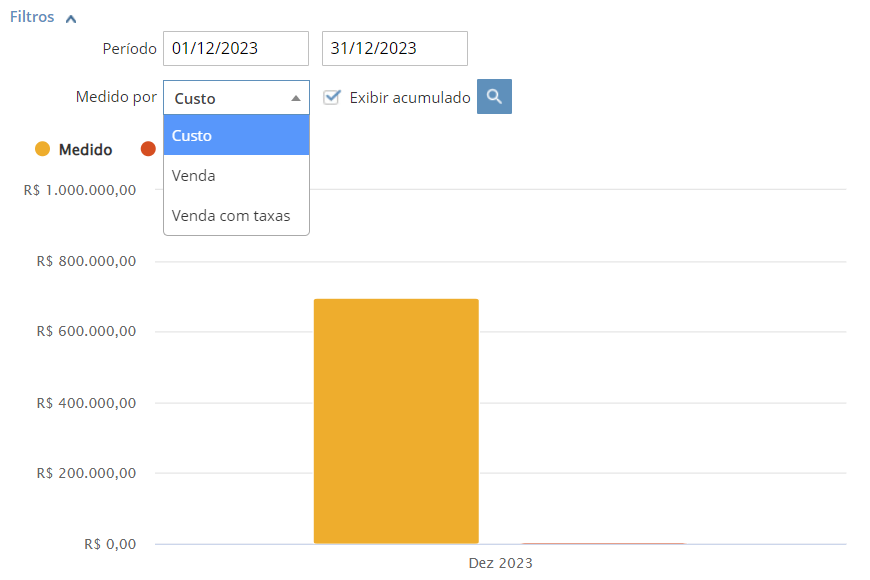870x580 pixels.
Task: Click the R$ 600.000,00 axis label
Action: click(x=86, y=331)
